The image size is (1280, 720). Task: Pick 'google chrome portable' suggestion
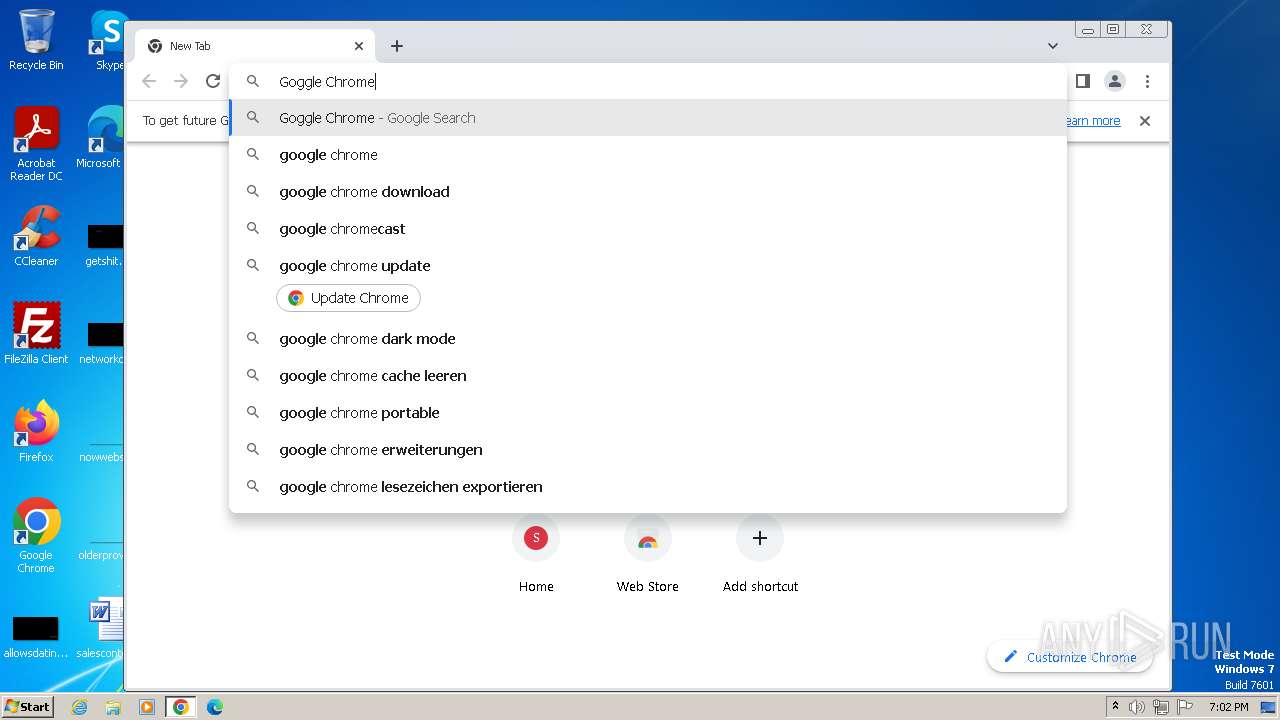648,413
